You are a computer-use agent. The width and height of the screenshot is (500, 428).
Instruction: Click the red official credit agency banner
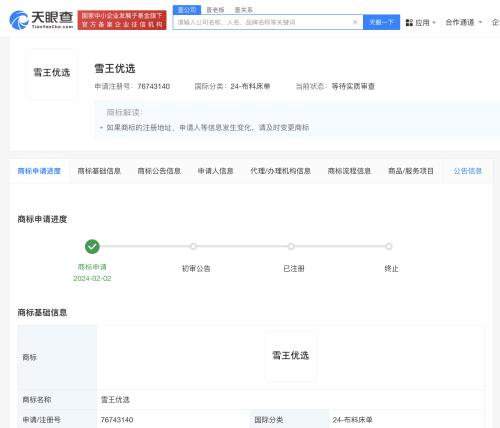point(122,20)
